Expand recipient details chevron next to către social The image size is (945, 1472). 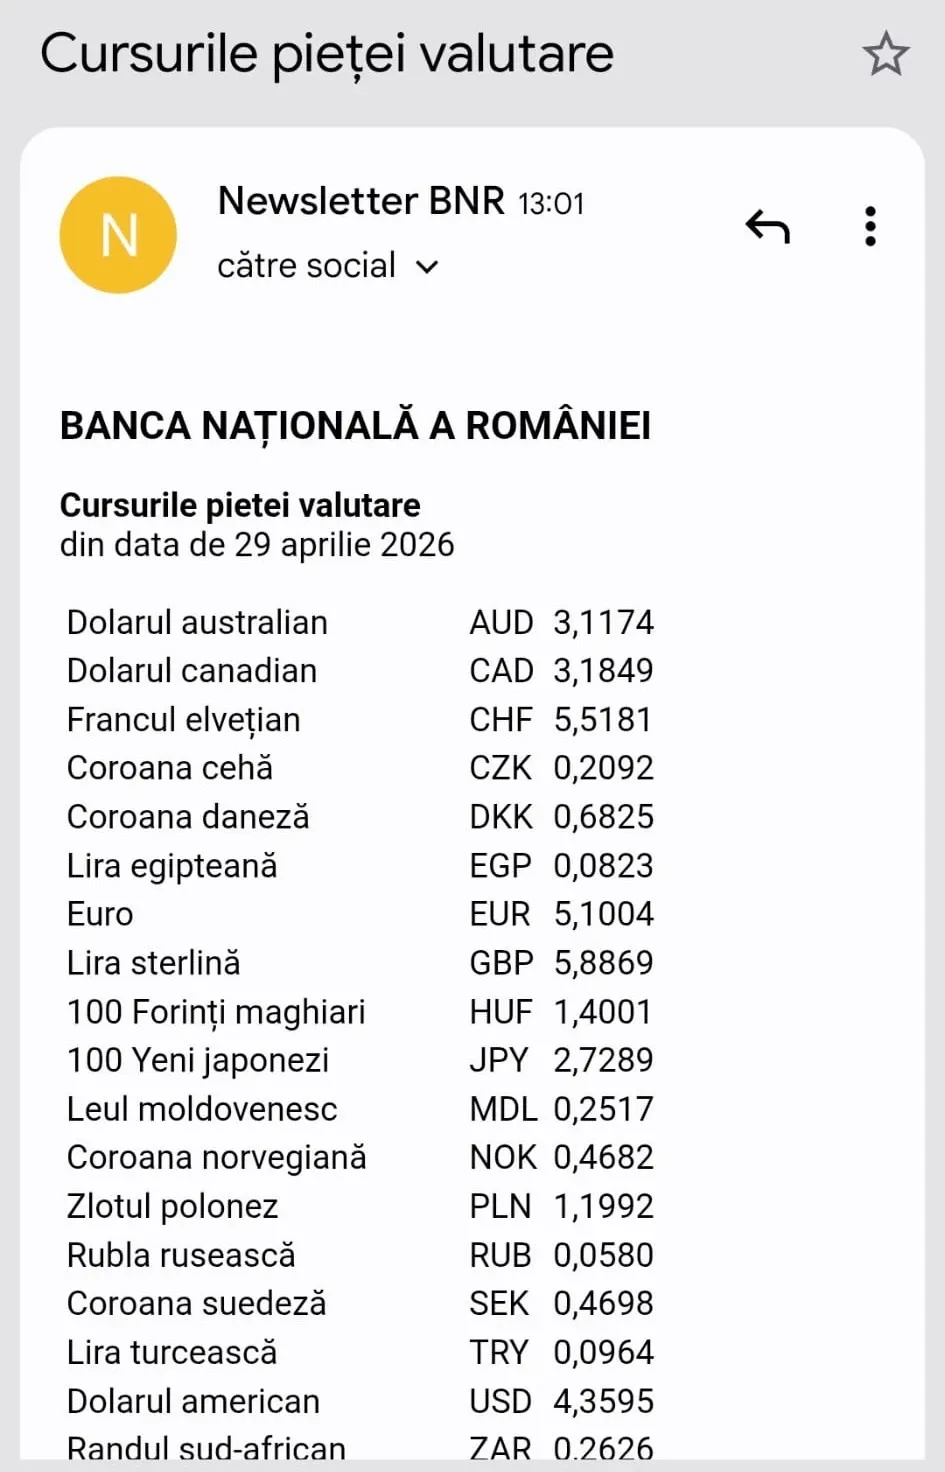[427, 267]
